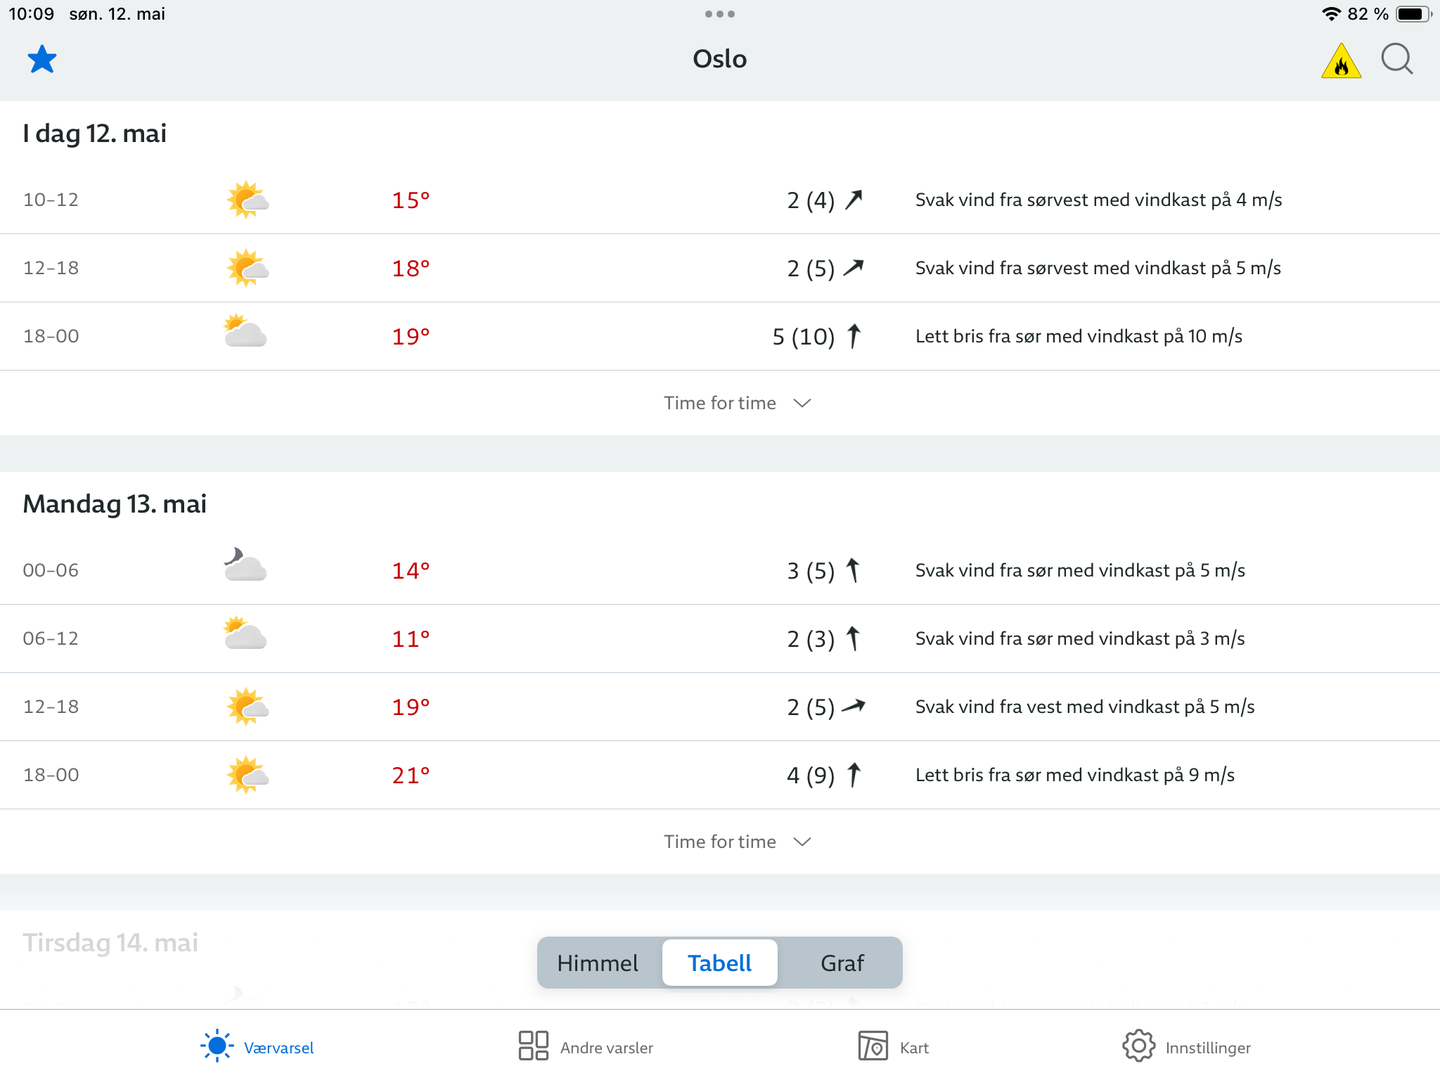This screenshot has height=1080, width=1440.
Task: Tap the Værvarsel sun icon
Action: (x=217, y=1046)
